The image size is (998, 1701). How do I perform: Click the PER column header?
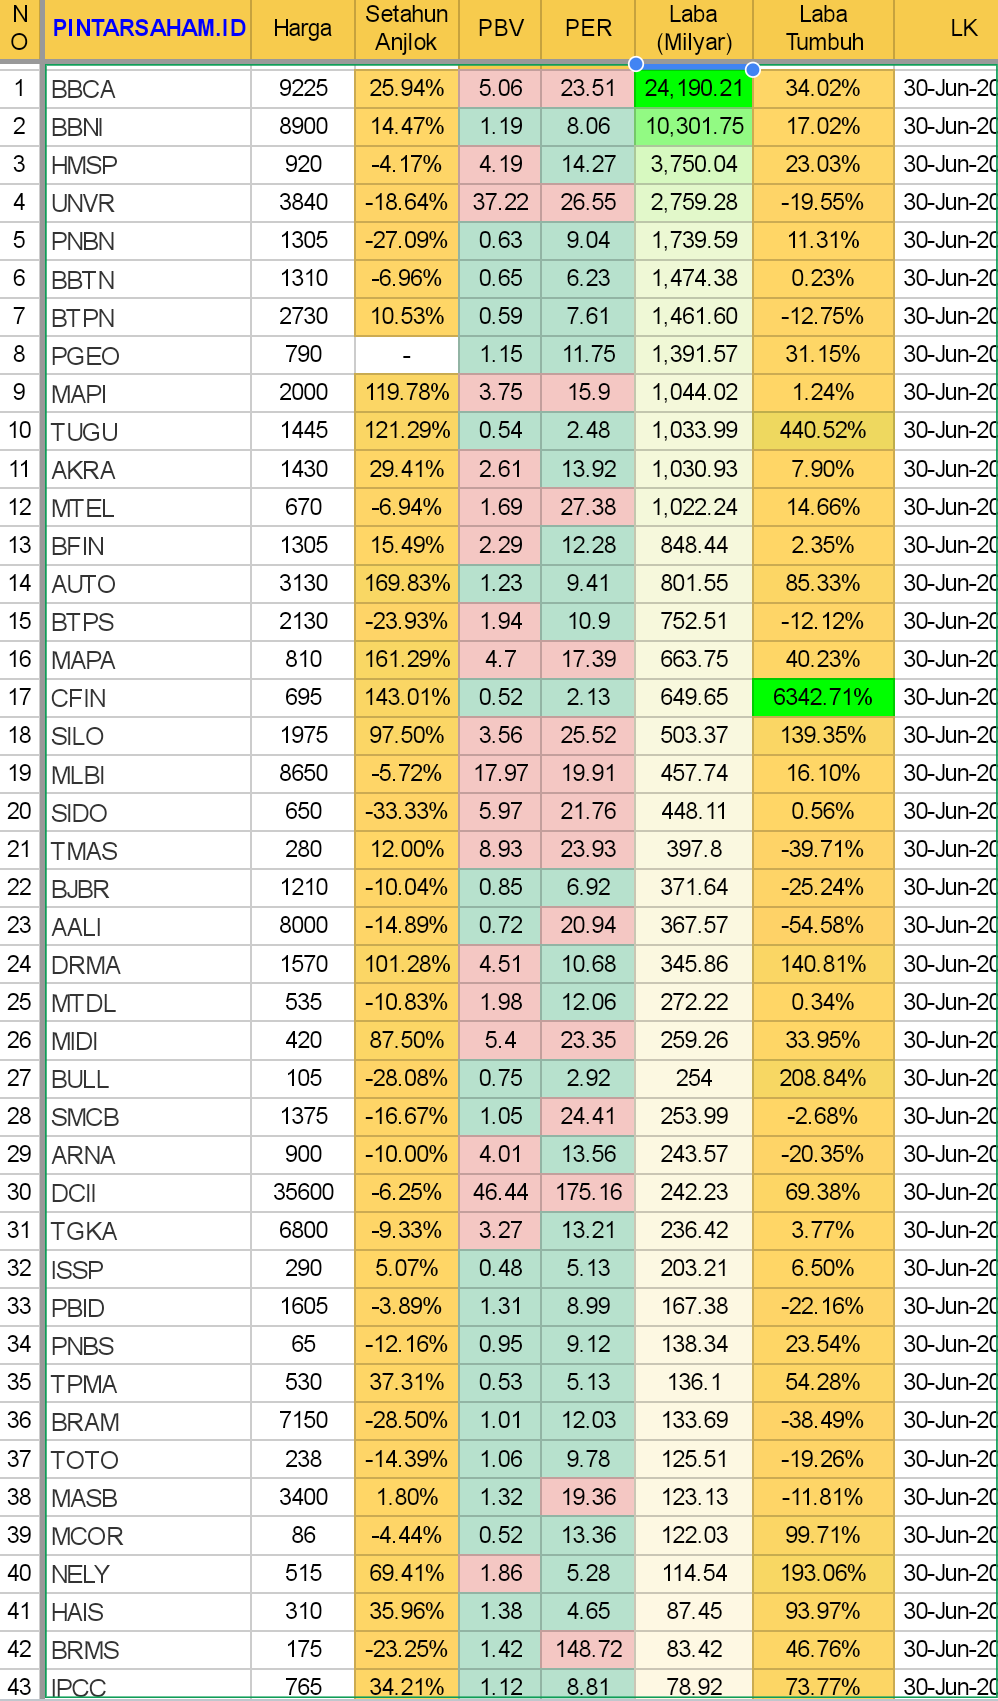pos(588,29)
